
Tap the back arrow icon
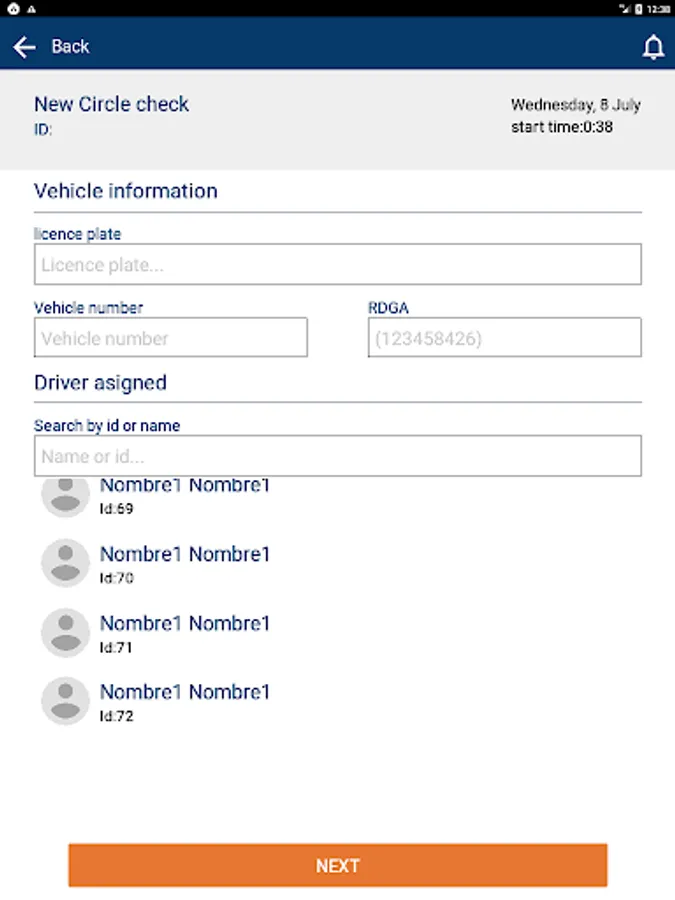tap(24, 46)
